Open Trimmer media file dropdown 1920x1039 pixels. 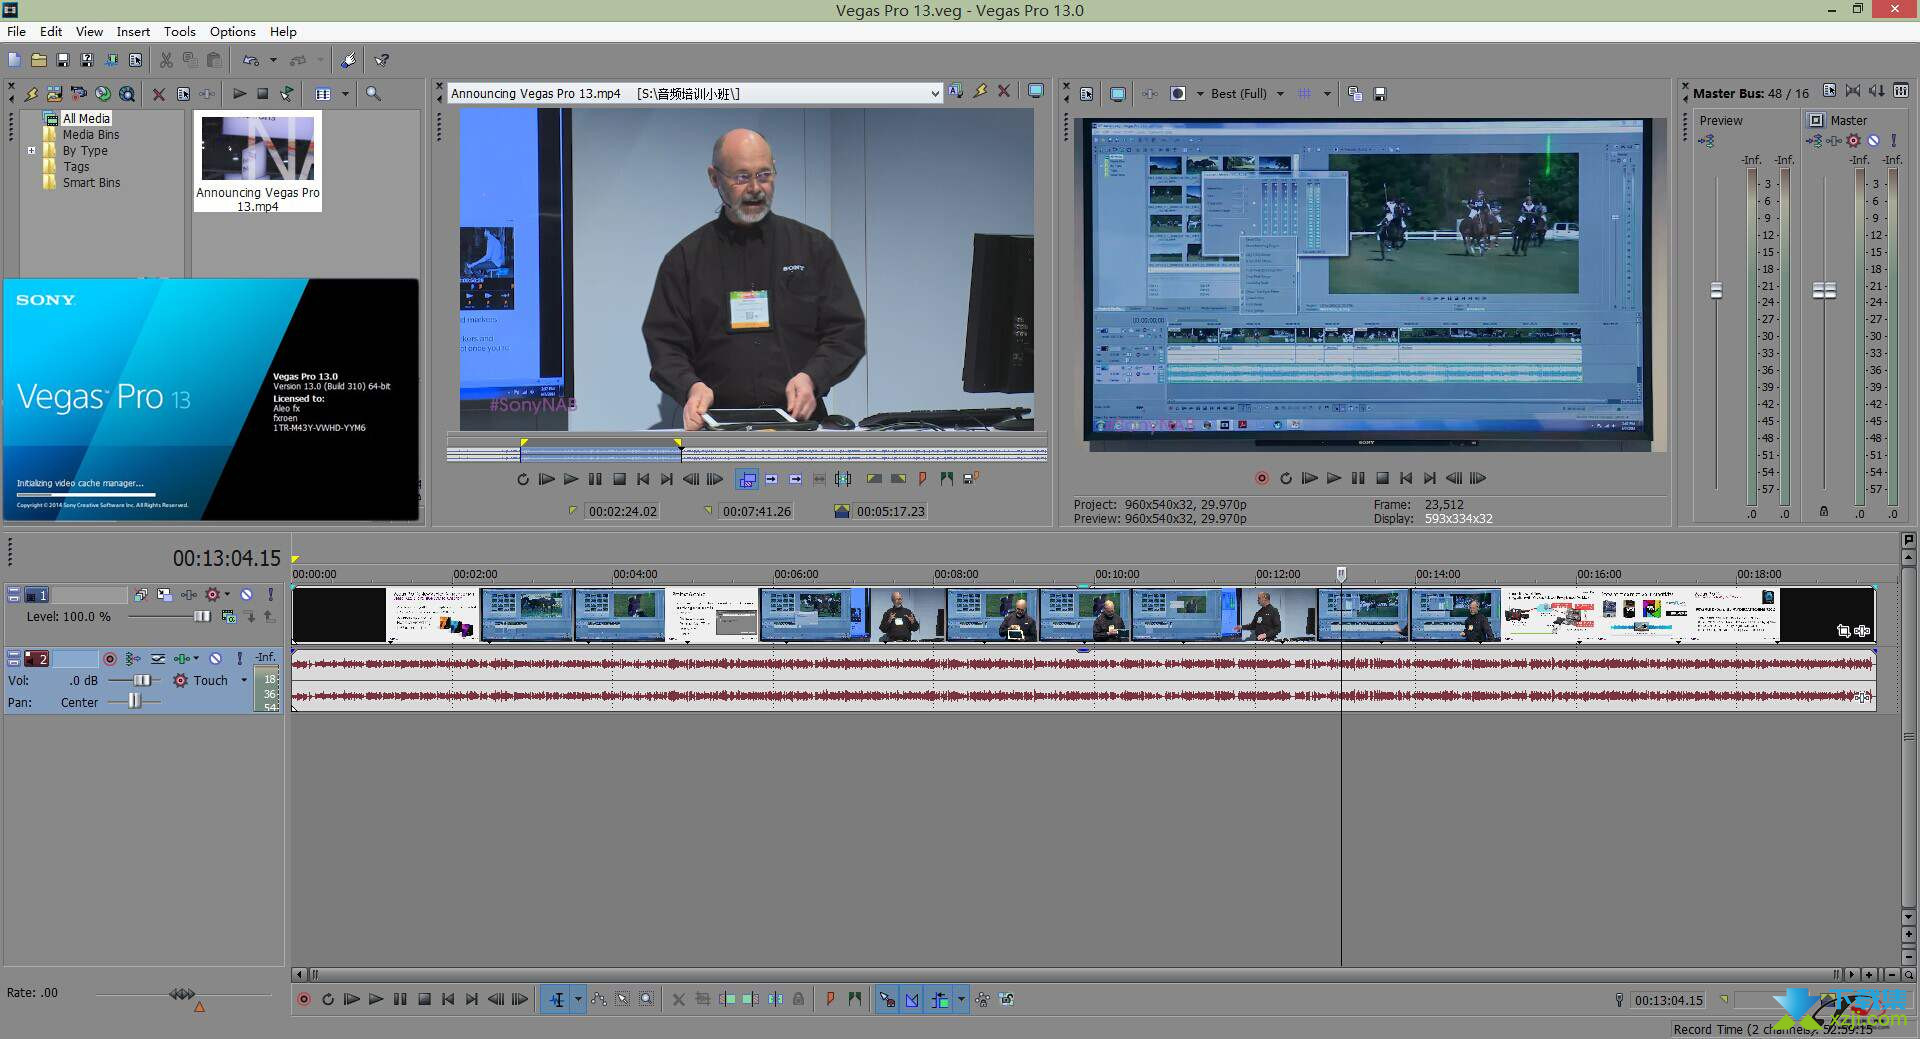[934, 94]
